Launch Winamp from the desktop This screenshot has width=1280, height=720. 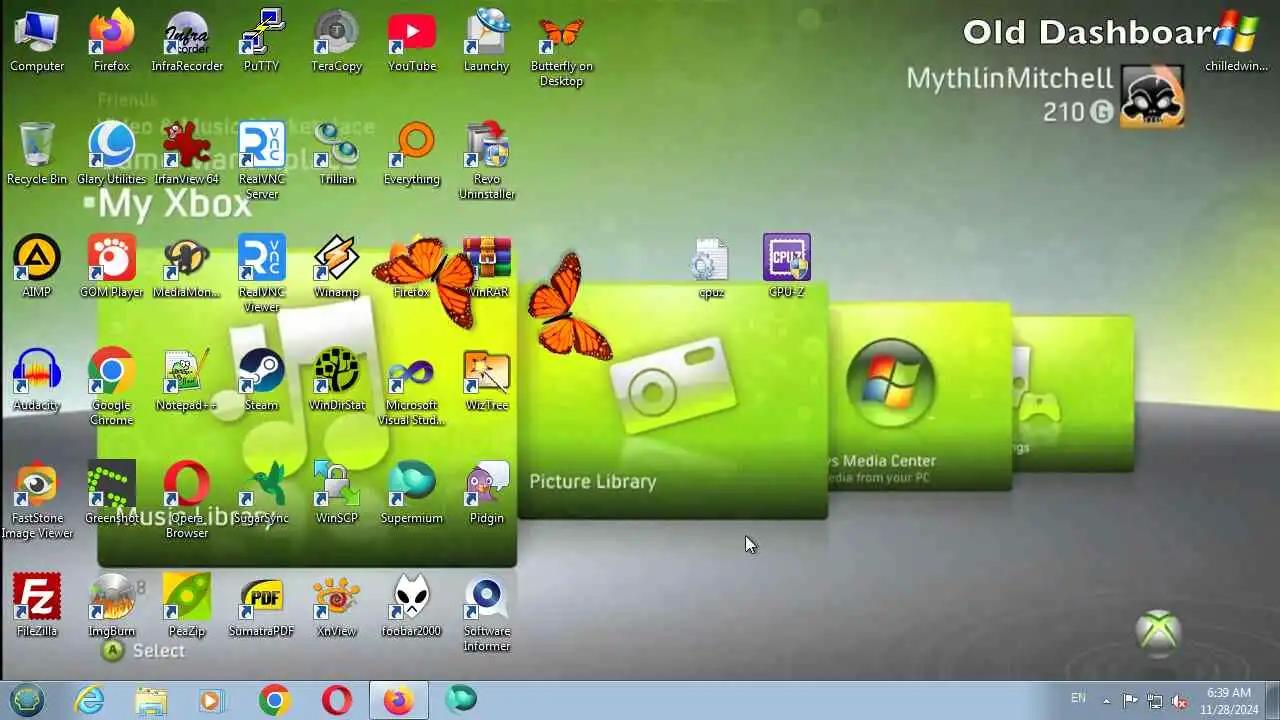336,267
